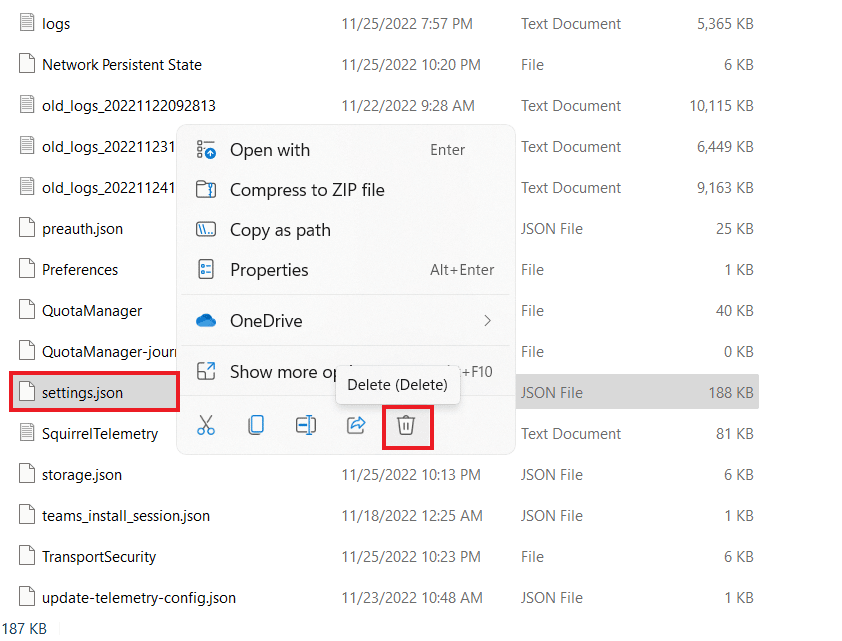Click the Cut scissors icon

pos(206,425)
